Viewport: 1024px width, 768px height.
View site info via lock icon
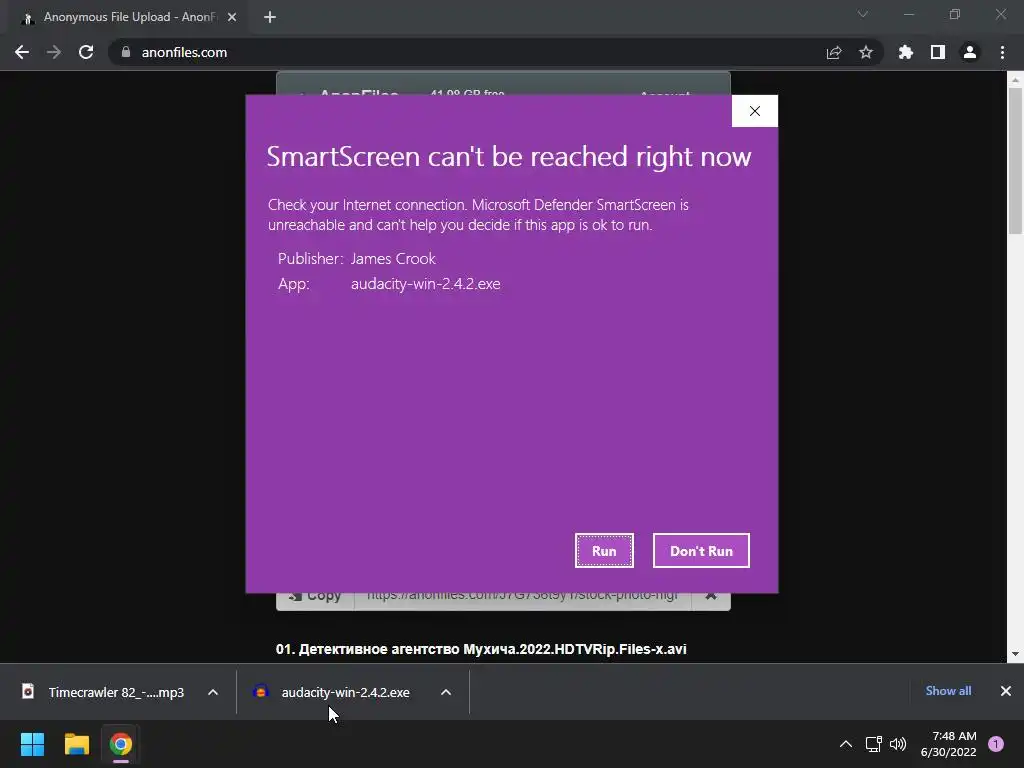[126, 52]
